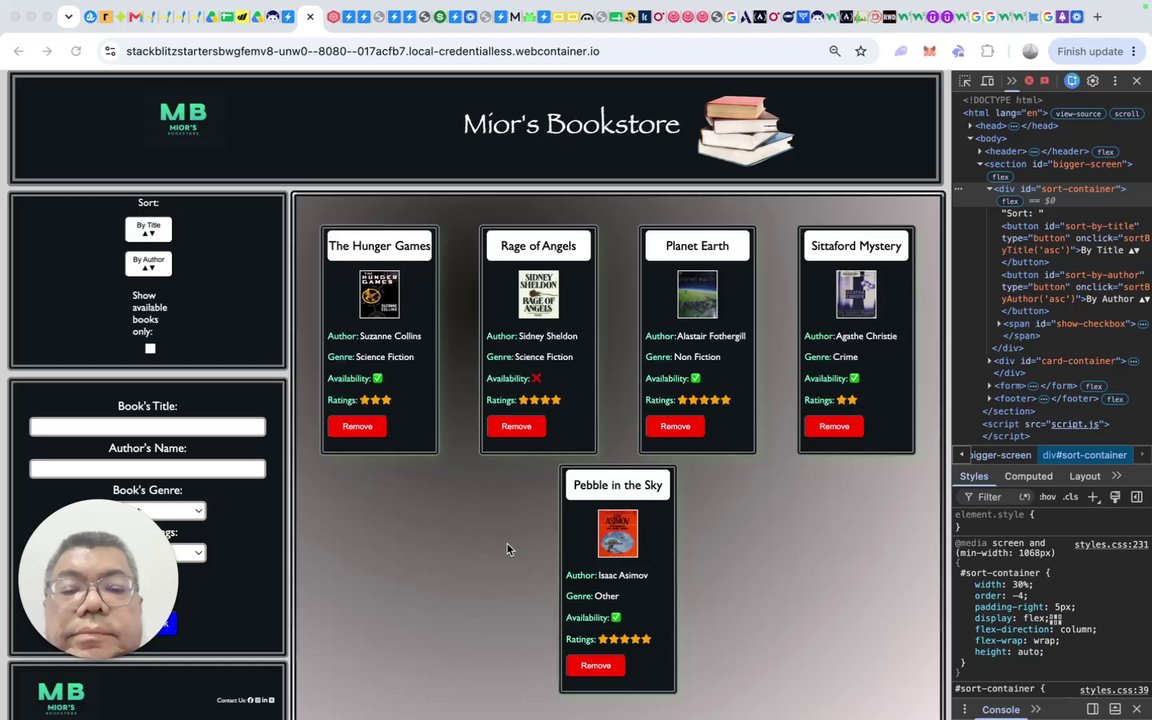Switch to the Styles tab
This screenshot has height=720, width=1152.
click(973, 476)
